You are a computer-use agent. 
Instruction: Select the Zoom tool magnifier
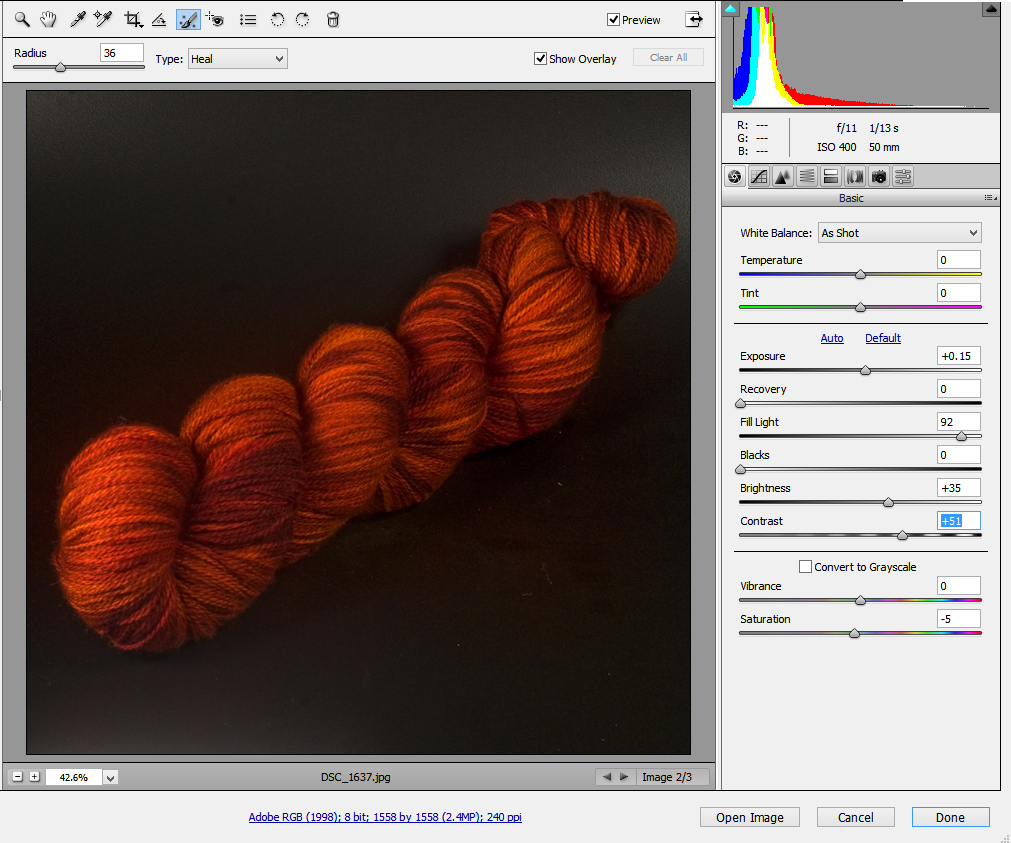pyautogui.click(x=21, y=19)
